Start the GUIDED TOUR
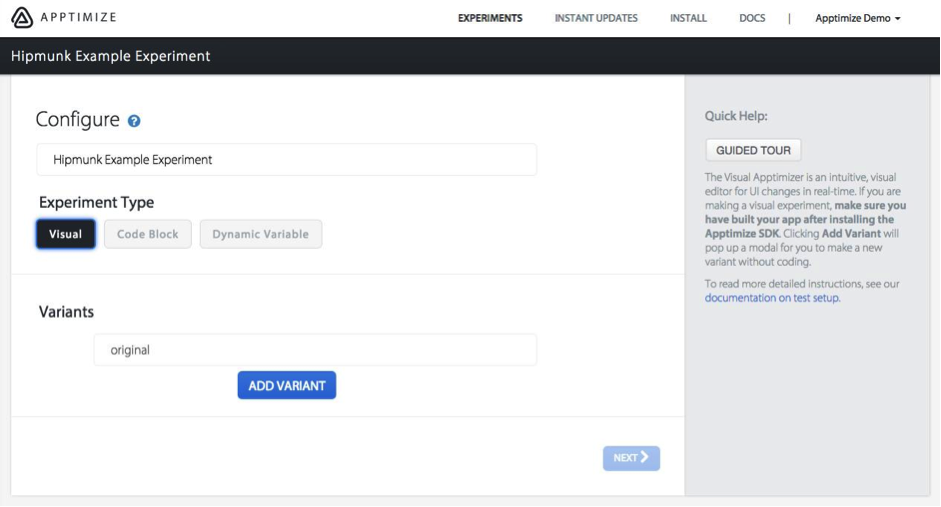The height and width of the screenshot is (507, 941). (753, 150)
